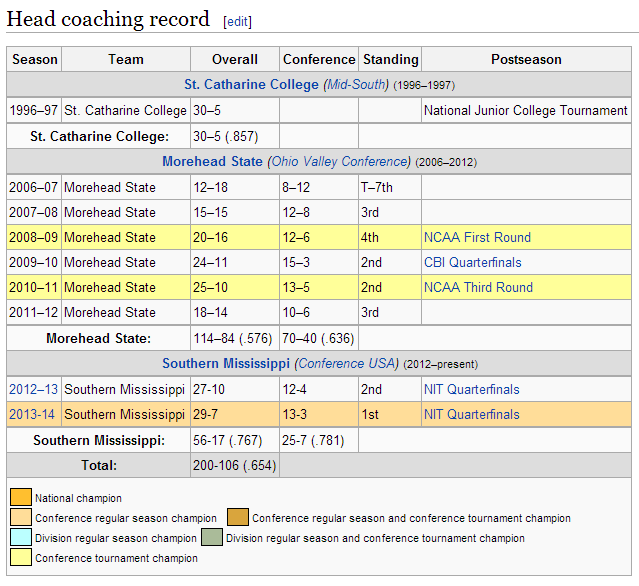The height and width of the screenshot is (586, 639).
Task: Select the 10–6 conference record cell
Action: [319, 312]
